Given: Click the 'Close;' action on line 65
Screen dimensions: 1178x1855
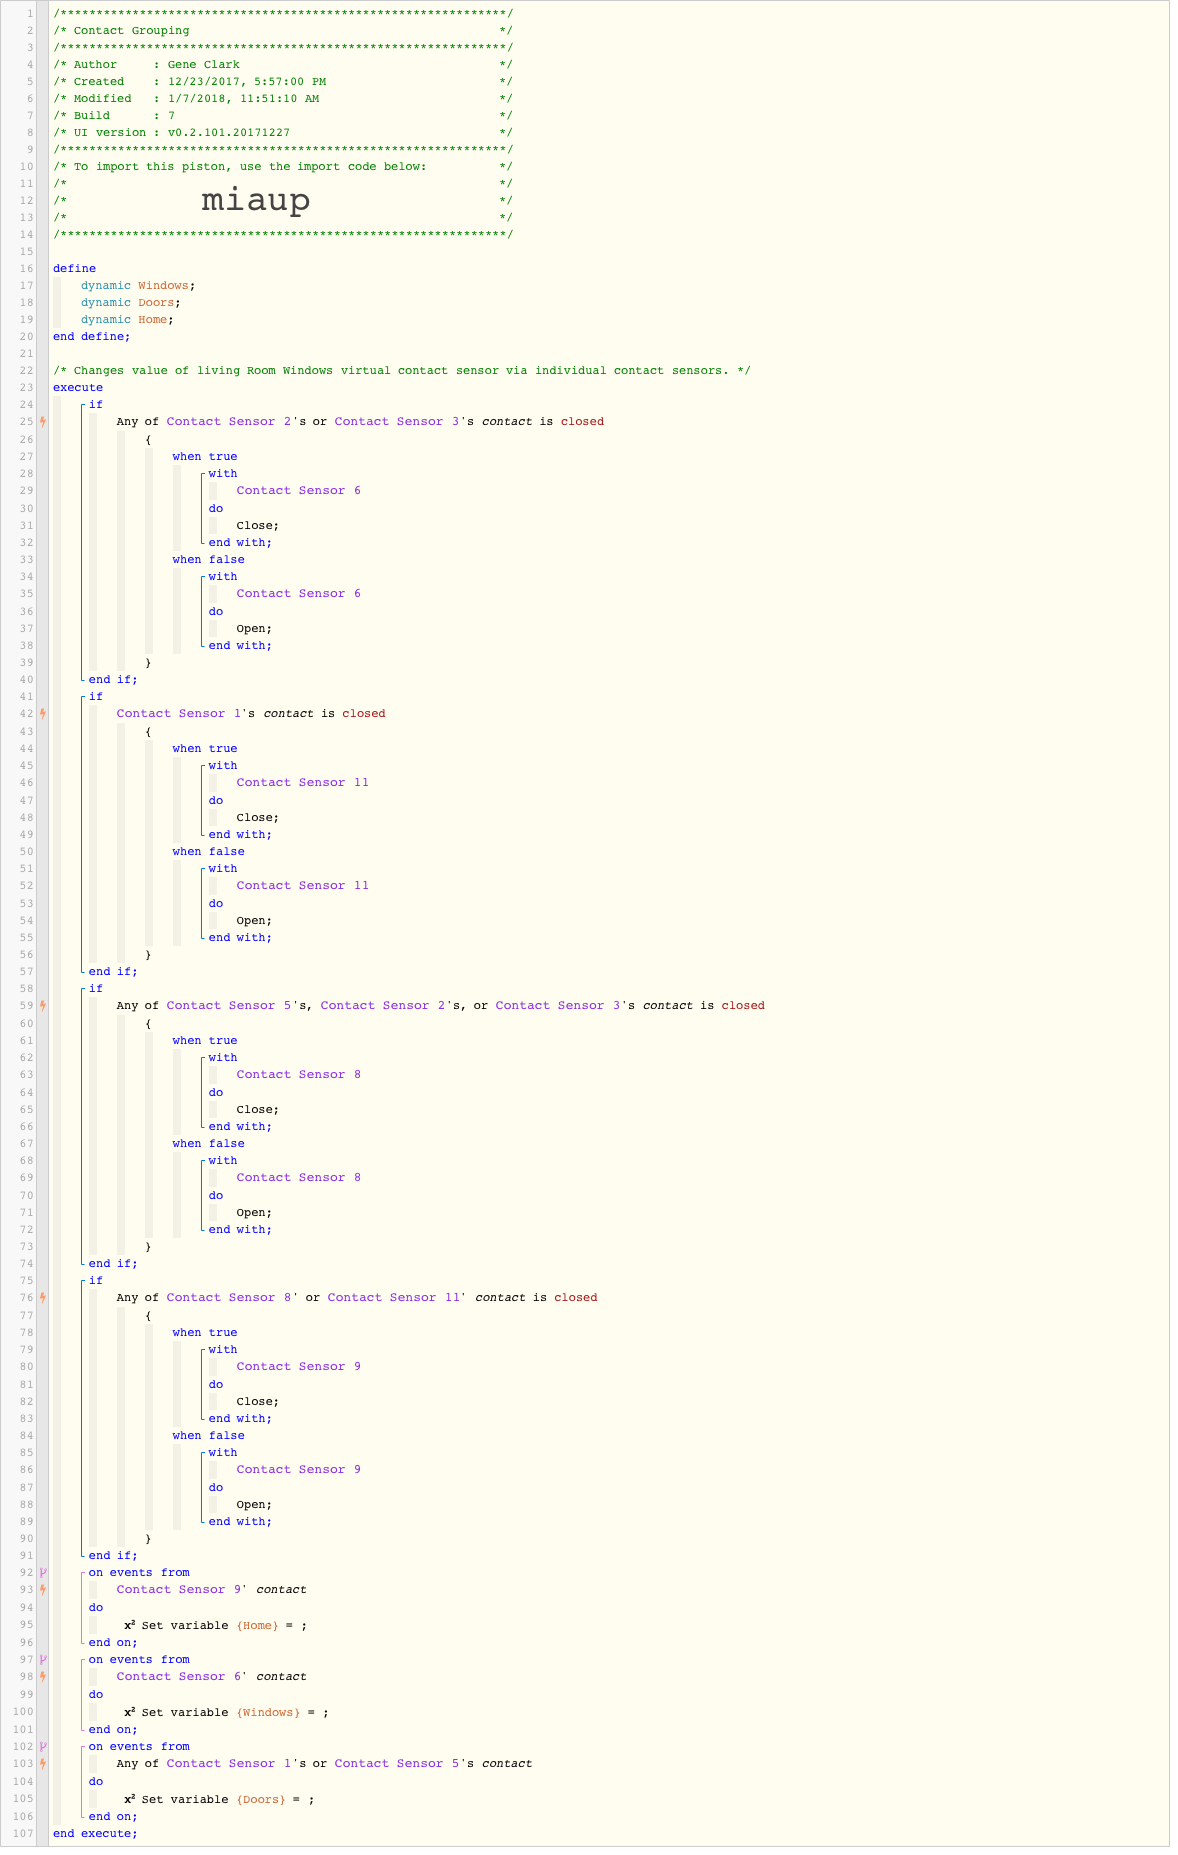Looking at the screenshot, I should coord(258,1110).
